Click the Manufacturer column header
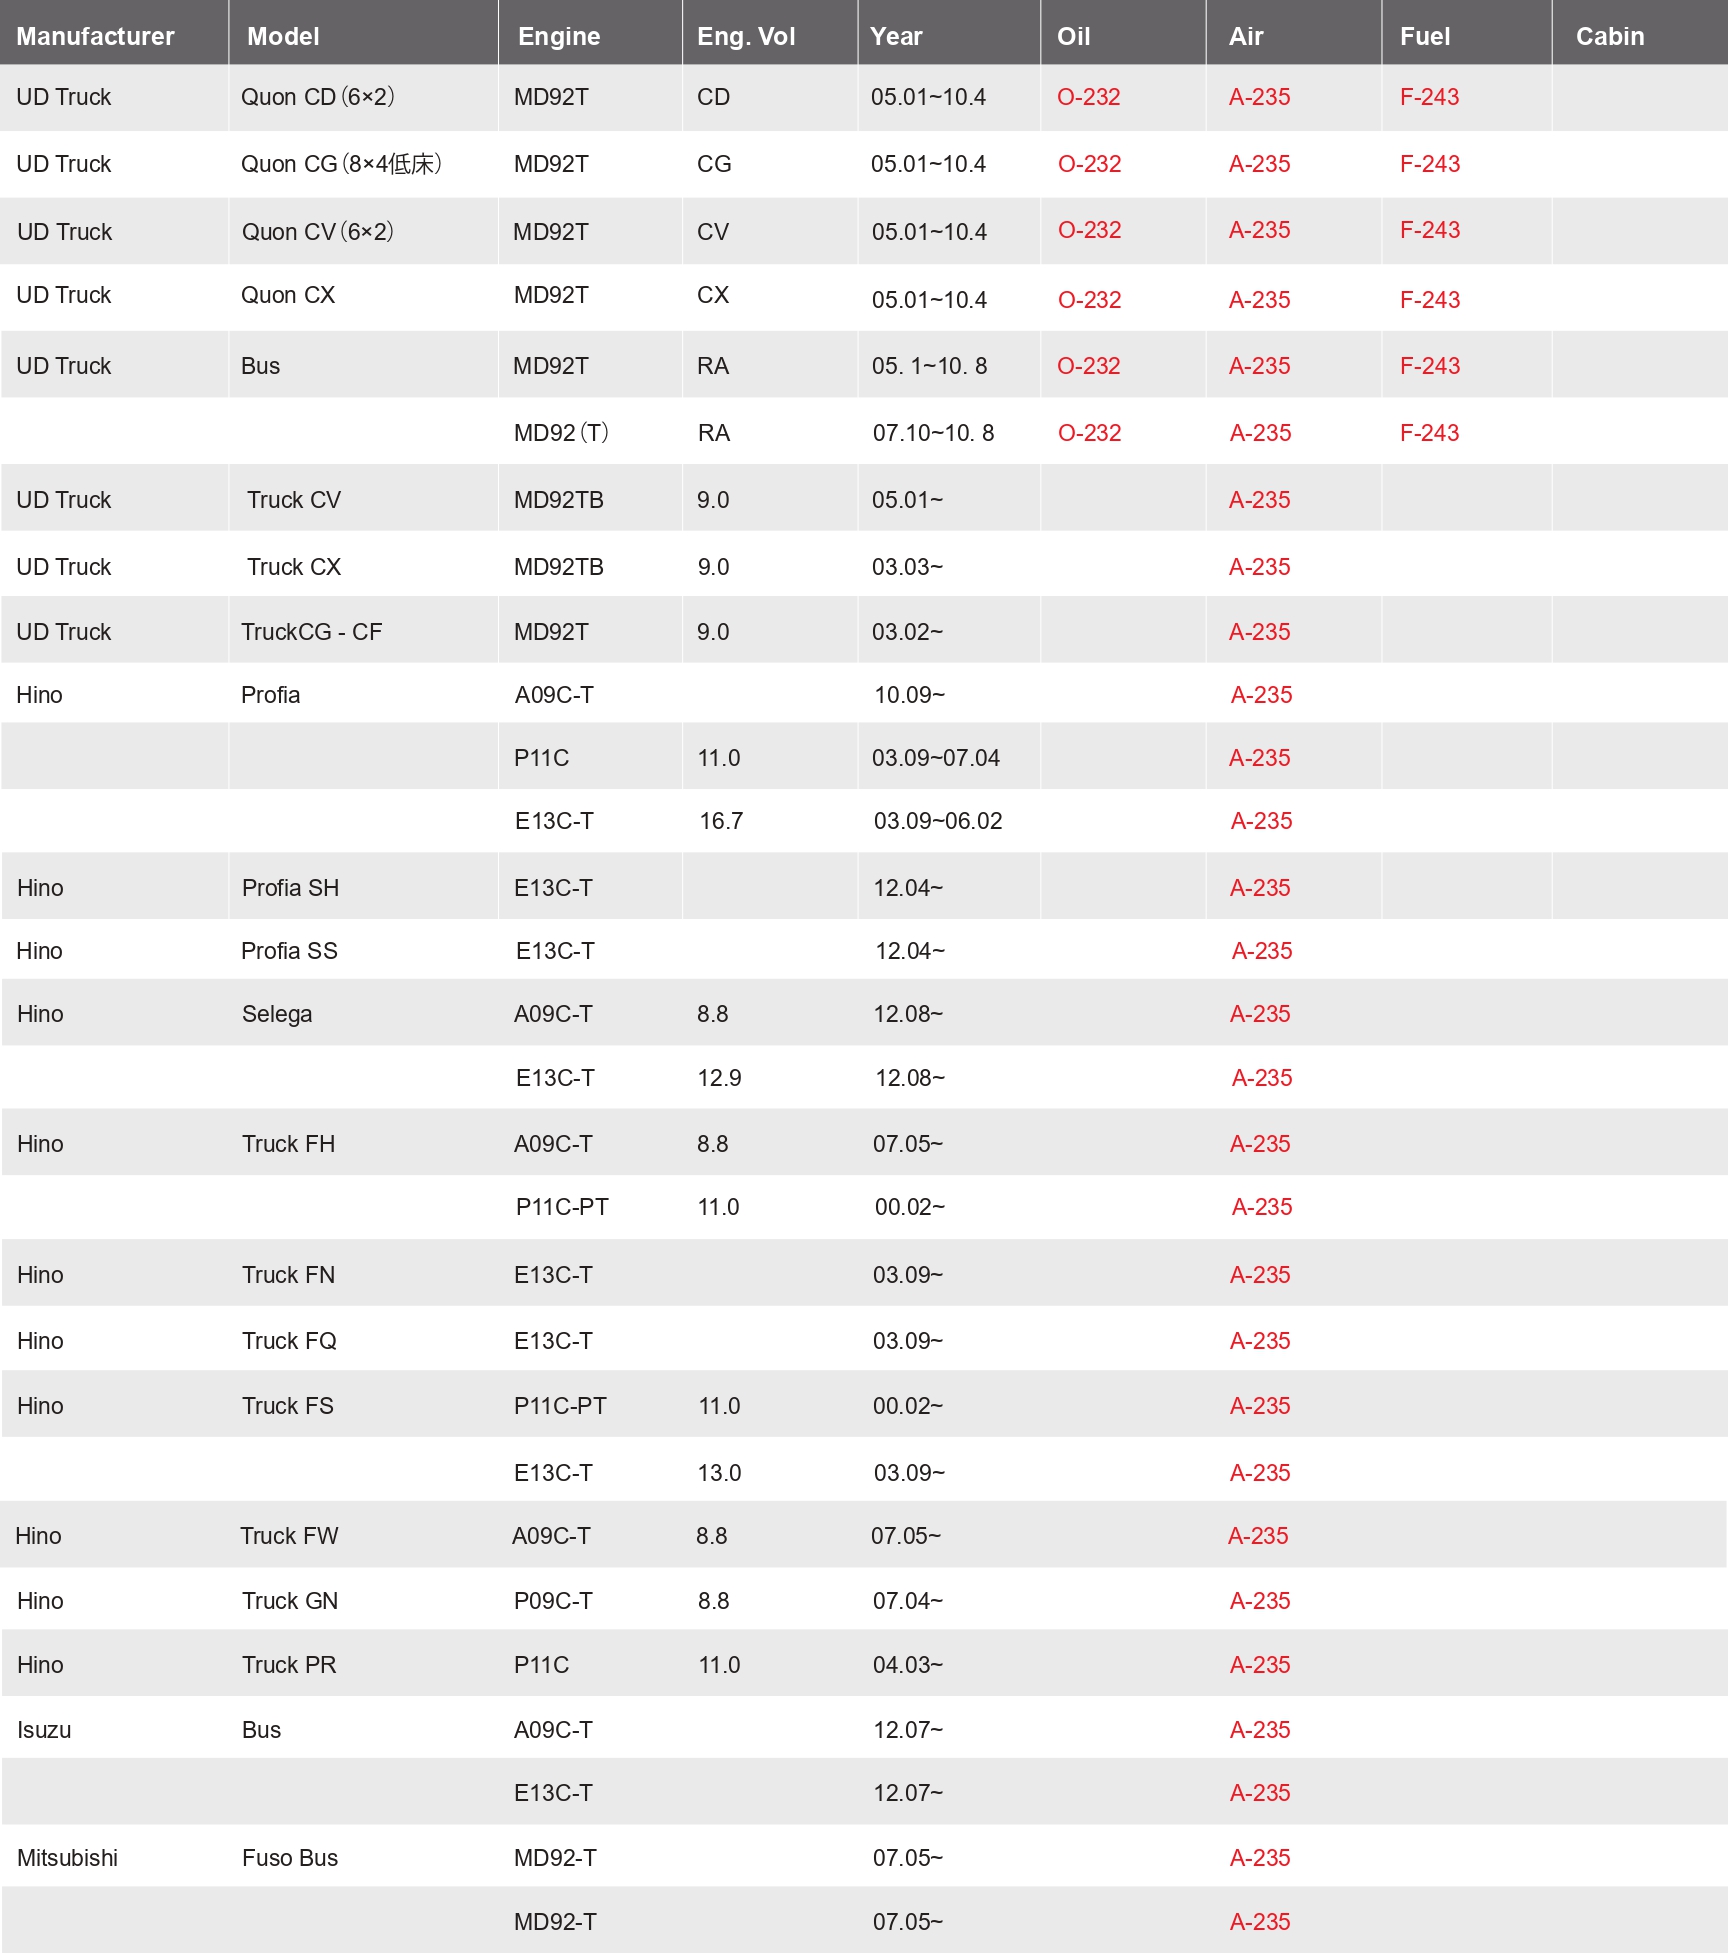Viewport: 1728px width, 1953px height. pos(95,36)
